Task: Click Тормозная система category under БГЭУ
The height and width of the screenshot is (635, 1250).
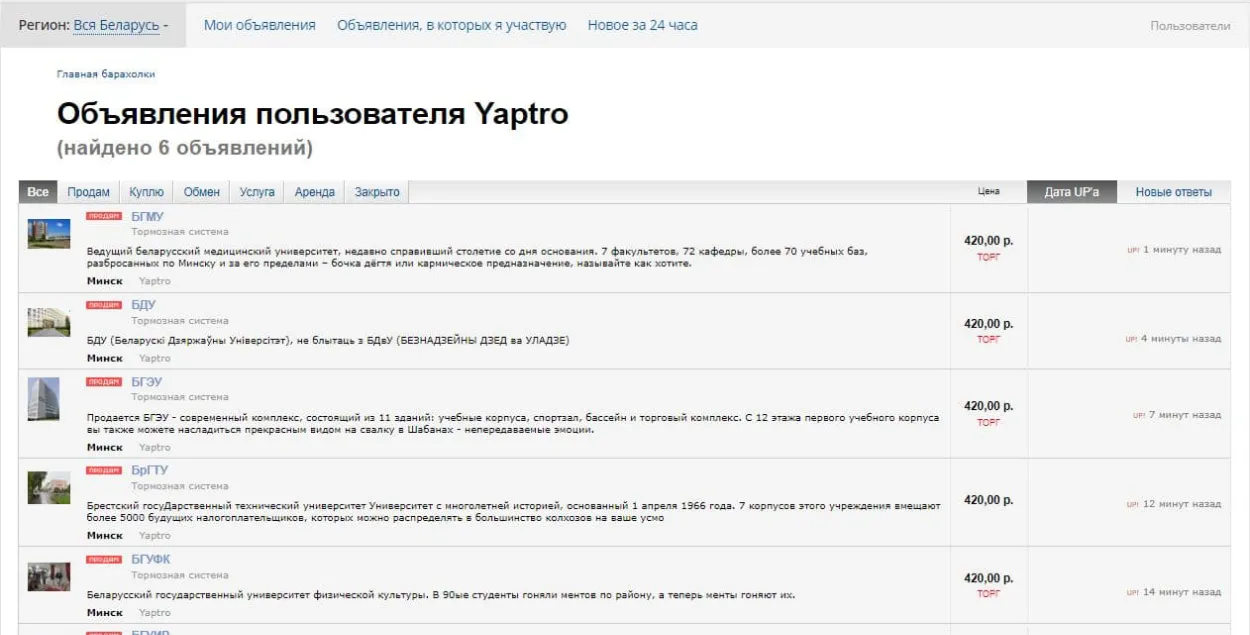Action: pyautogui.click(x=180, y=397)
